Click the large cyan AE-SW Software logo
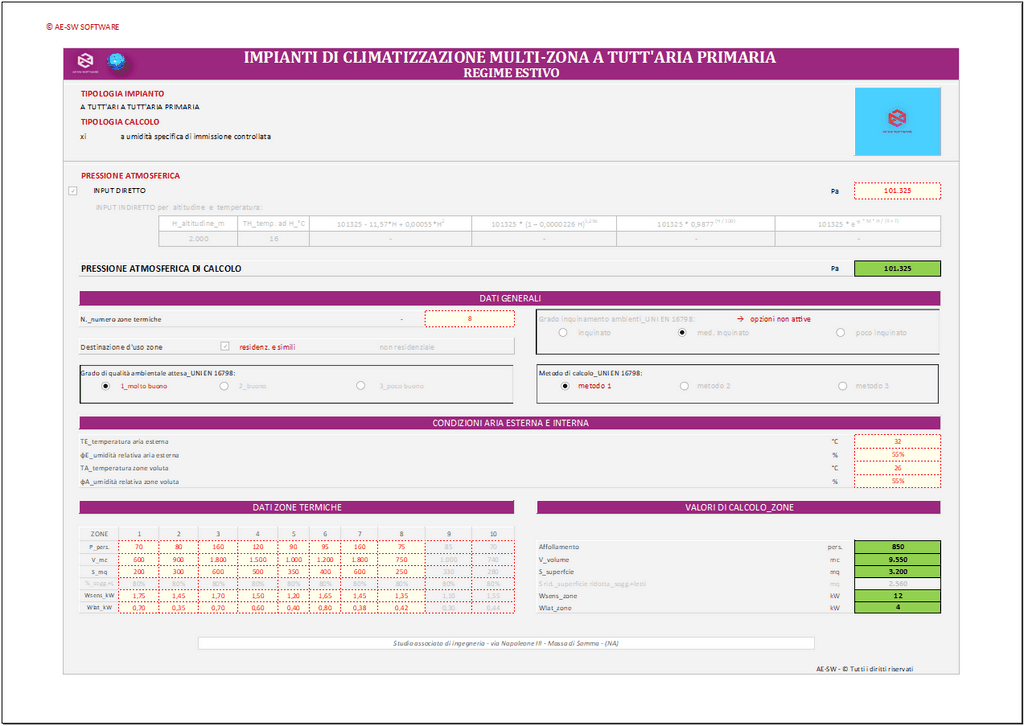The width and height of the screenshot is (1024, 726). tap(897, 121)
